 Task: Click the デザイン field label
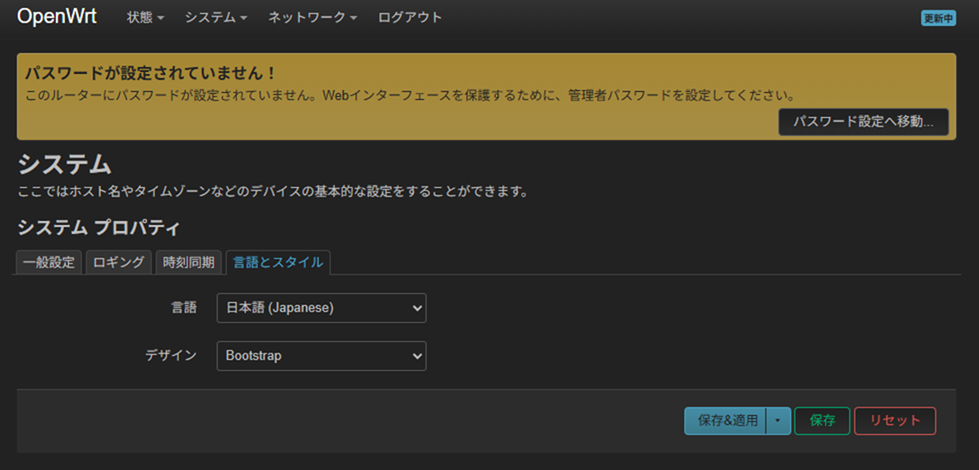click(171, 355)
